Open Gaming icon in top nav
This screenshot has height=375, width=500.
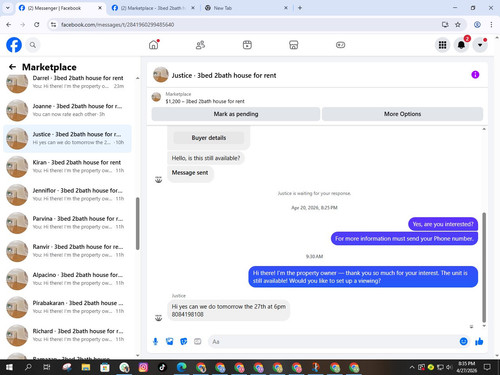coord(340,45)
